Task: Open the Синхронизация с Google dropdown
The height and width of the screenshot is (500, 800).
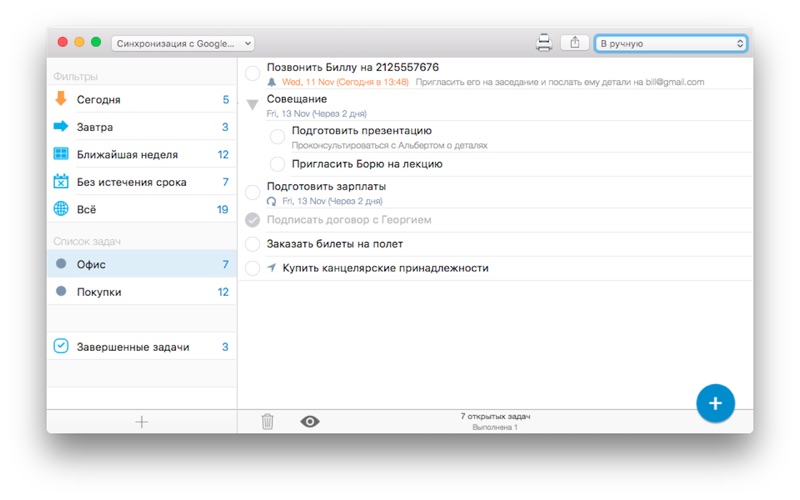Action: [x=183, y=43]
